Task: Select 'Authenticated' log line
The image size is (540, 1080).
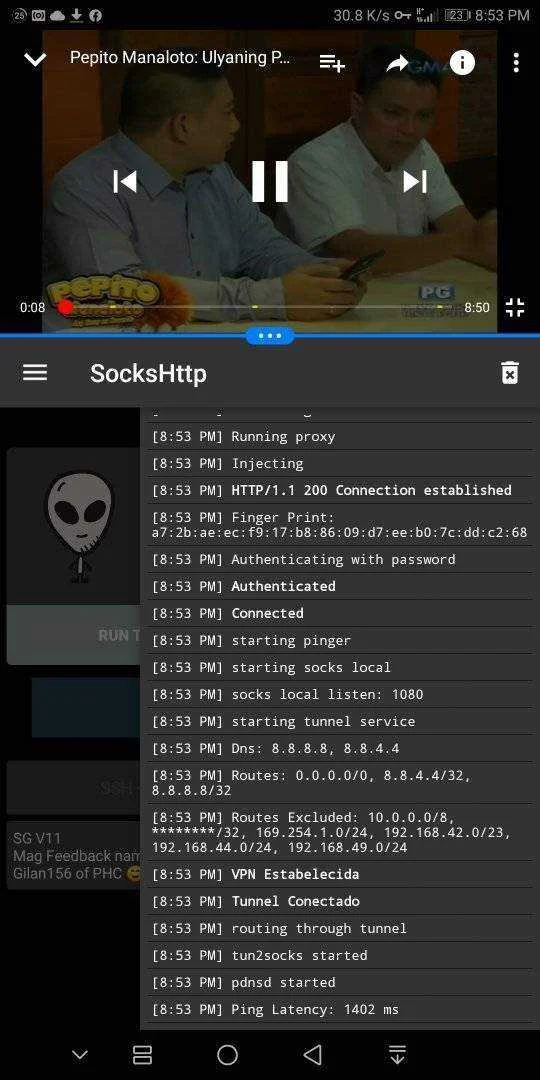Action: click(340, 586)
